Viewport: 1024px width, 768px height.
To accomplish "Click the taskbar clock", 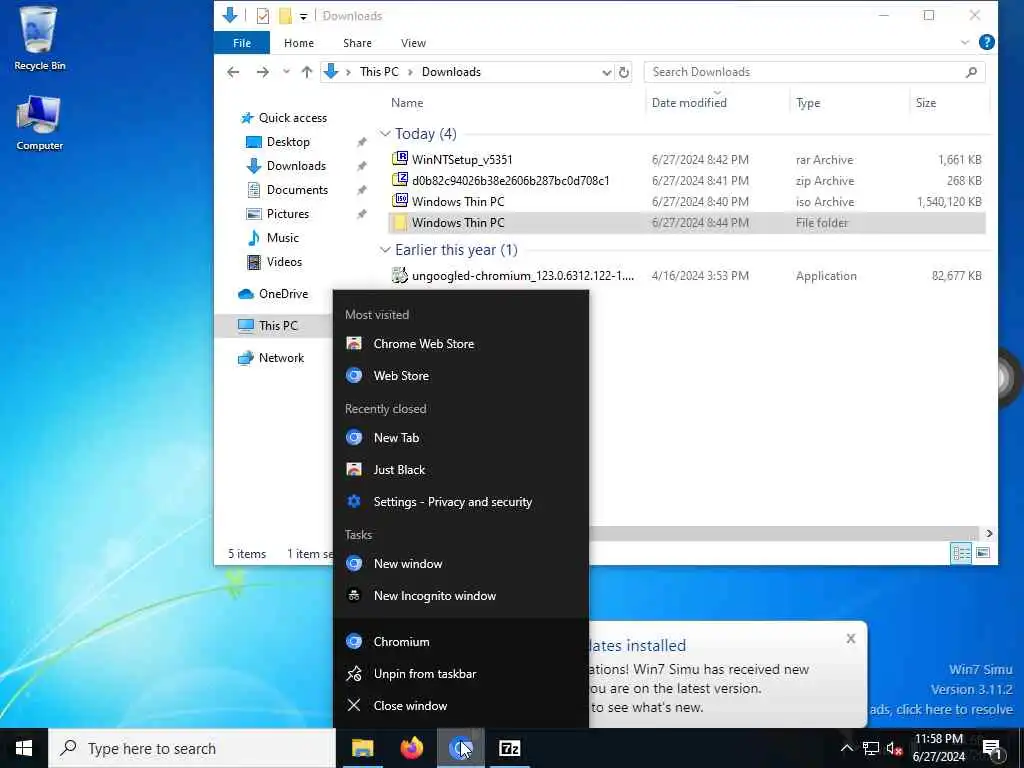I will [939, 748].
